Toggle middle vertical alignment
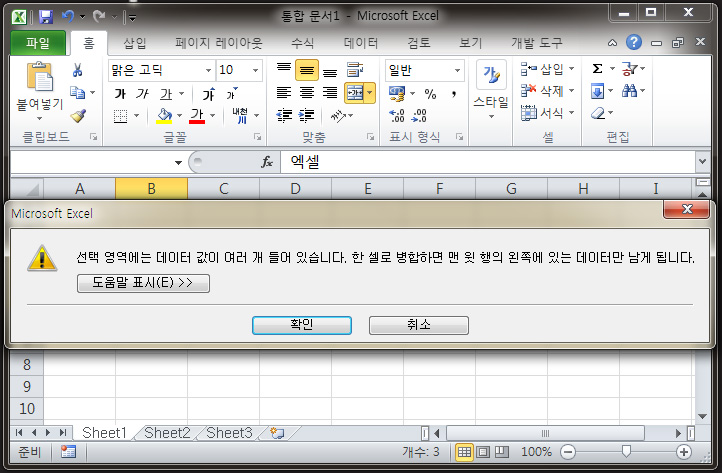This screenshot has width=722, height=473. [307, 70]
